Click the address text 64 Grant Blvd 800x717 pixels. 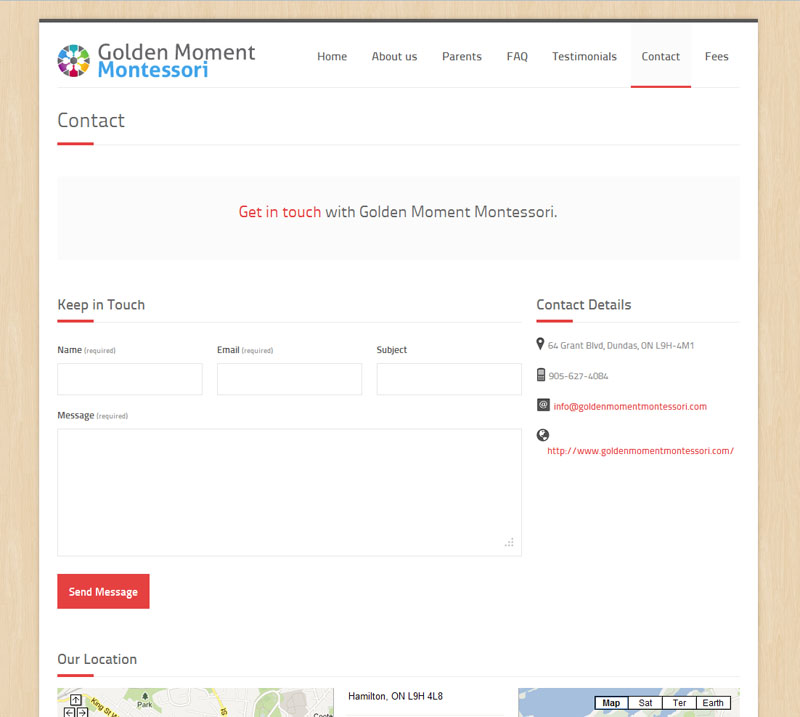coord(621,345)
